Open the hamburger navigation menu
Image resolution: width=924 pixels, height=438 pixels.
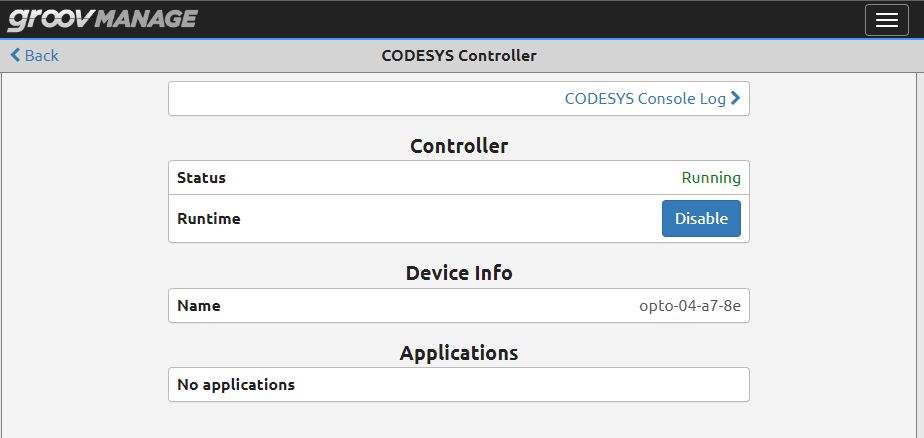(x=886, y=20)
